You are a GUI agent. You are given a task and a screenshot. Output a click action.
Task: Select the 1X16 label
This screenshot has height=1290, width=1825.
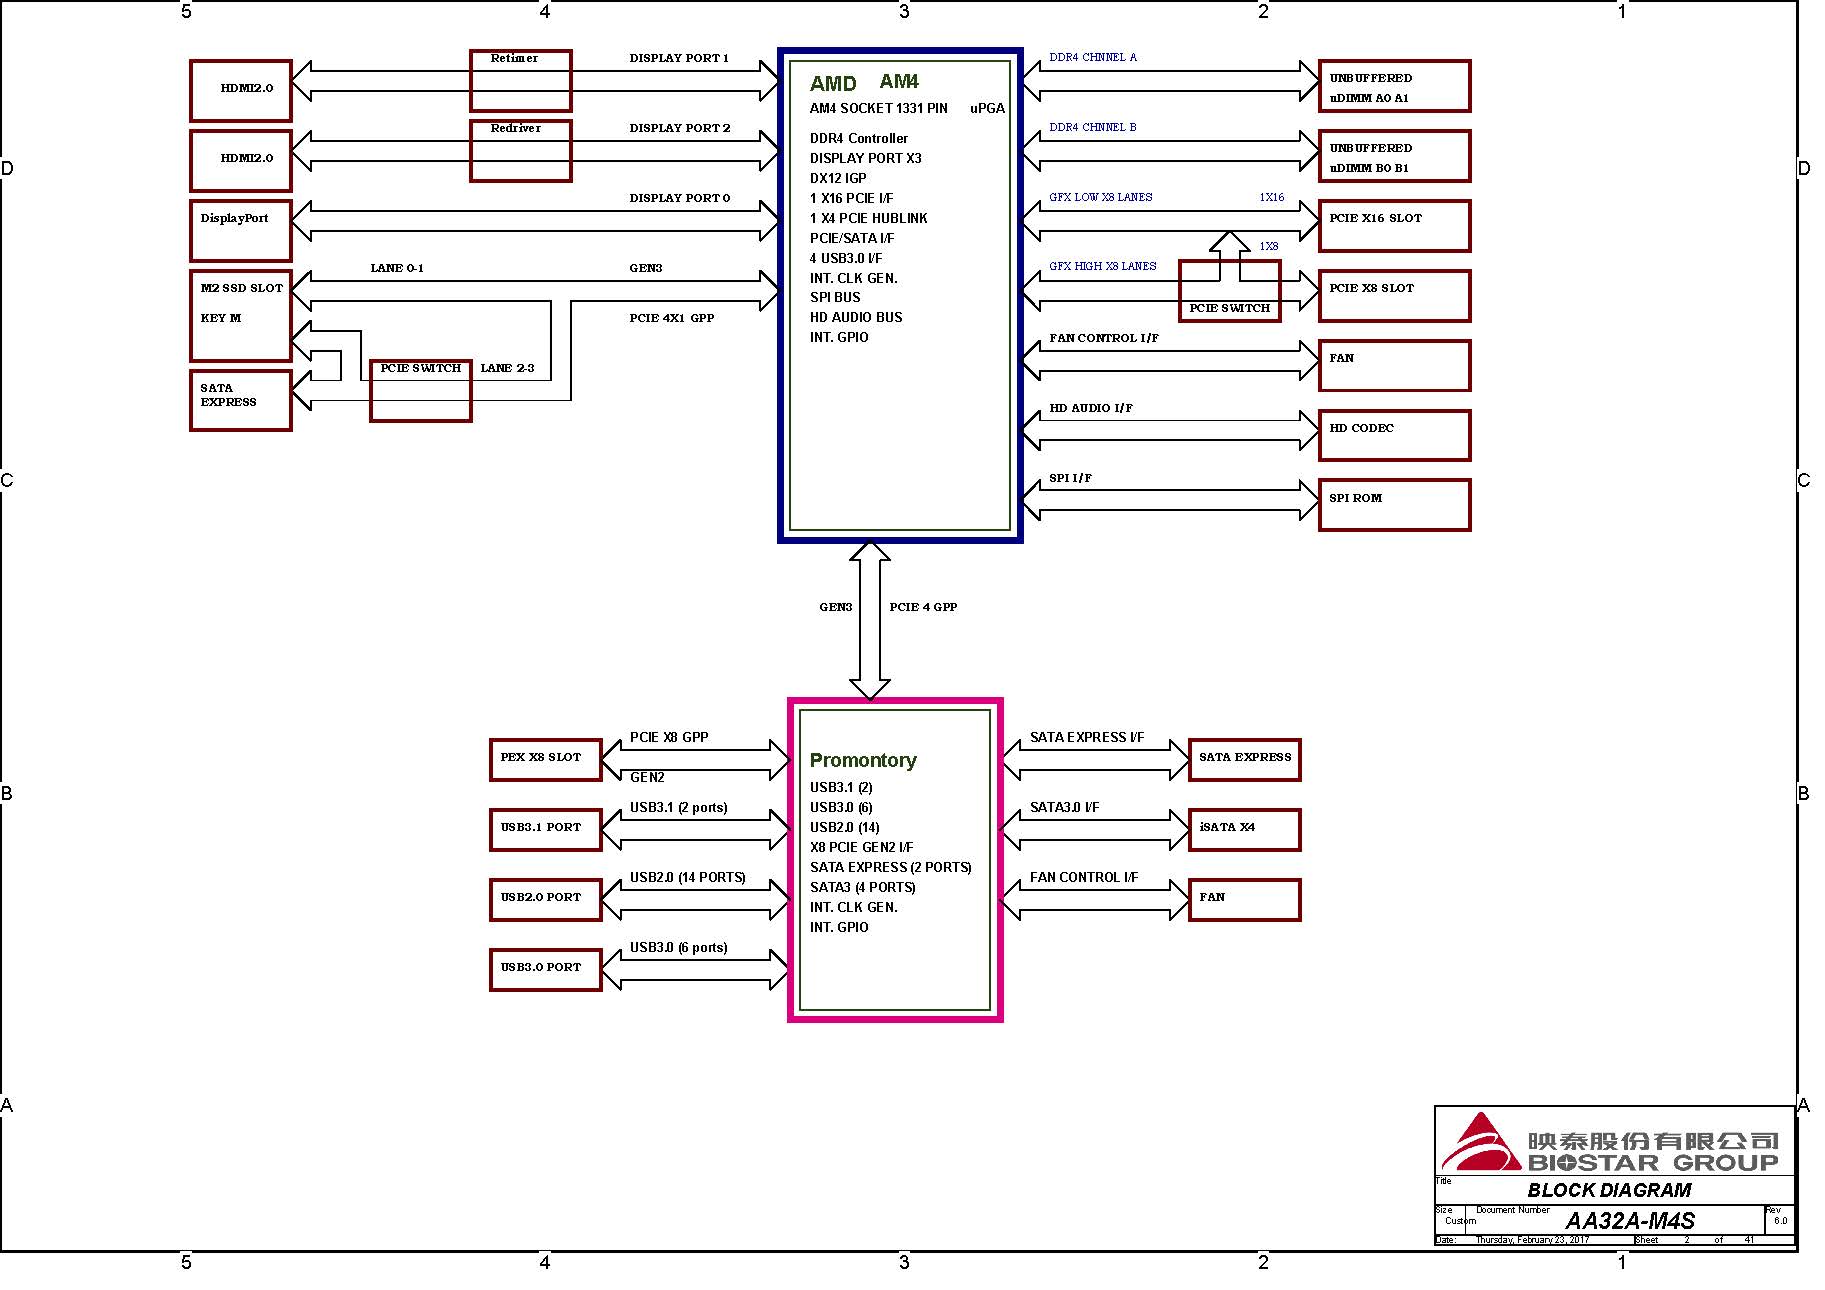[1272, 197]
